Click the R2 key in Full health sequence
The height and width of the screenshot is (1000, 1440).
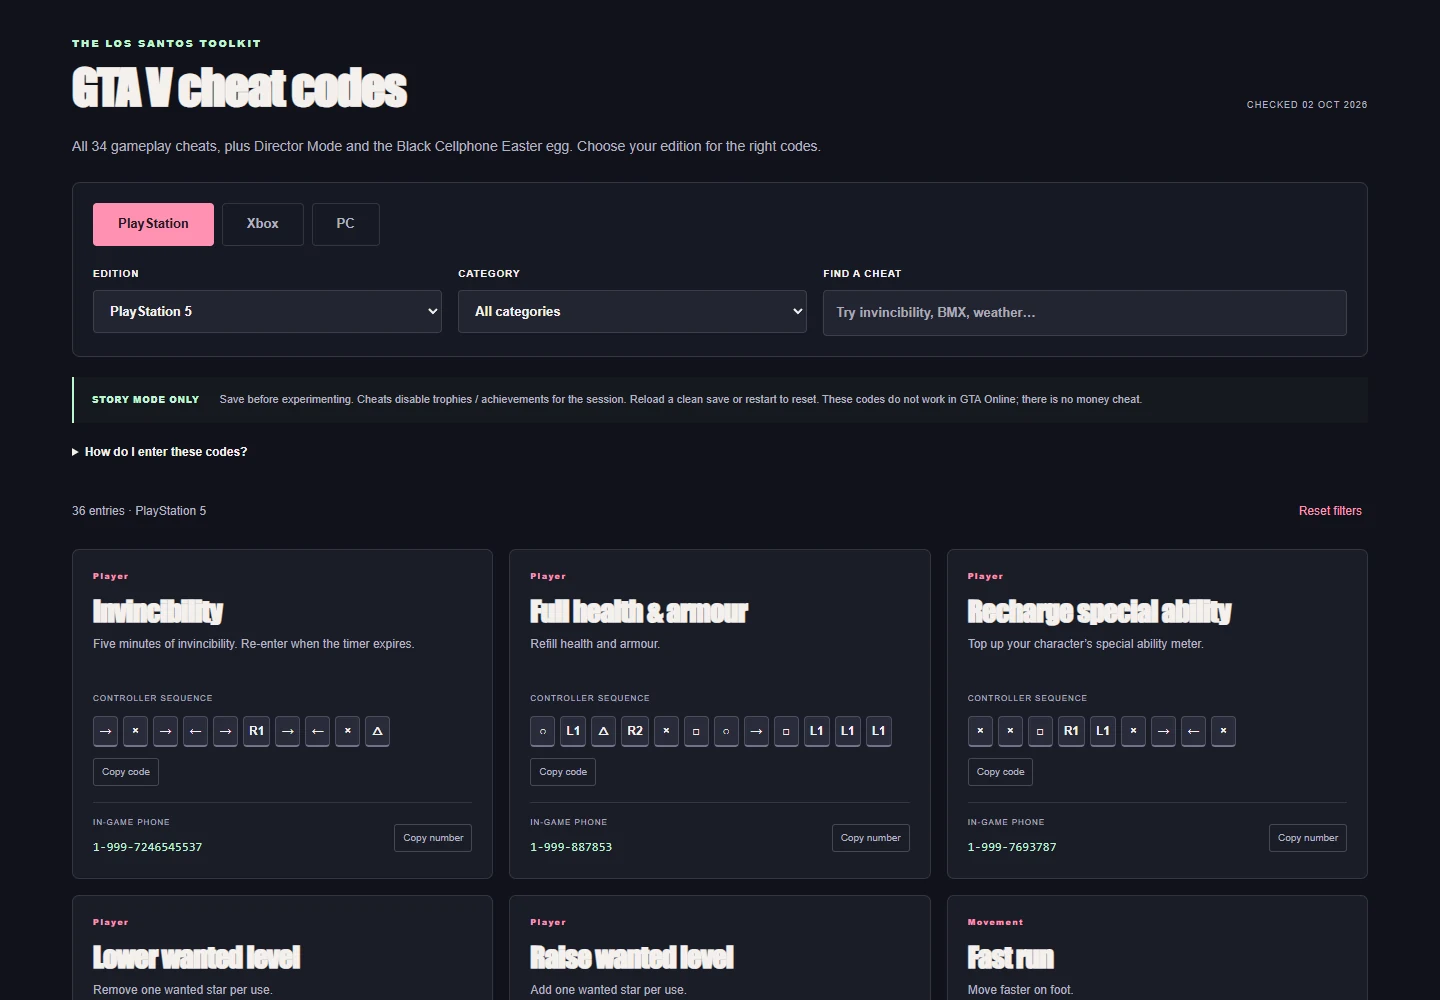pyautogui.click(x=635, y=731)
